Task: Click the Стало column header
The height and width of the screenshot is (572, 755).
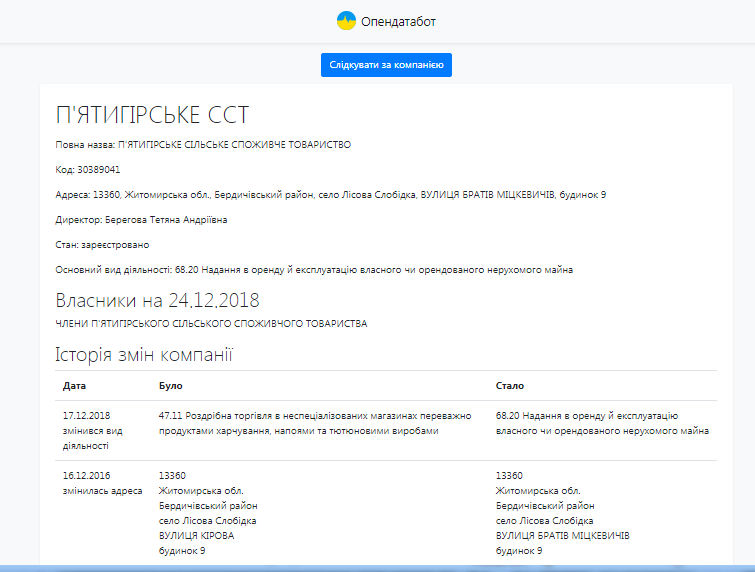Action: [510, 385]
